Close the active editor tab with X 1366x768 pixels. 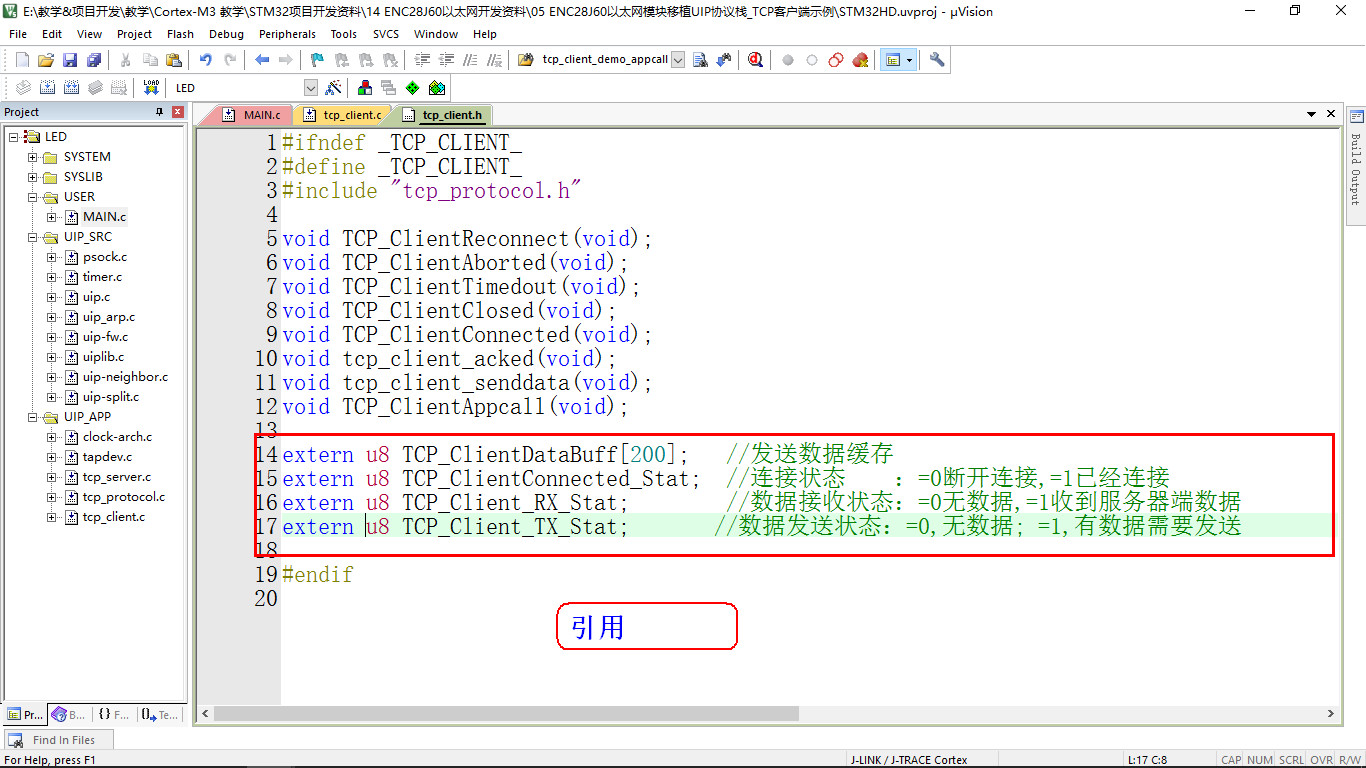(x=1331, y=115)
